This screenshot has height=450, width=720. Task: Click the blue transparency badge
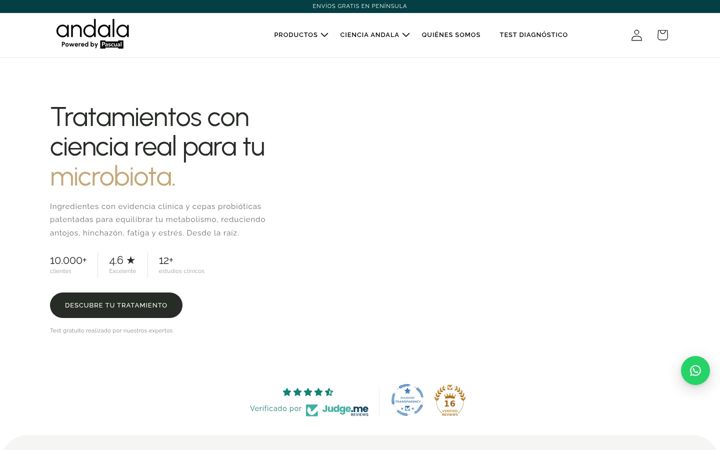coord(407,400)
